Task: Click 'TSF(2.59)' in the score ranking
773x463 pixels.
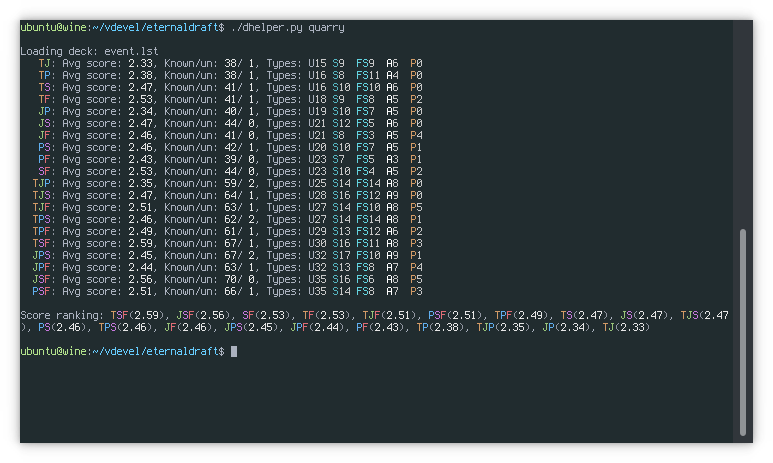Action: pos(137,316)
